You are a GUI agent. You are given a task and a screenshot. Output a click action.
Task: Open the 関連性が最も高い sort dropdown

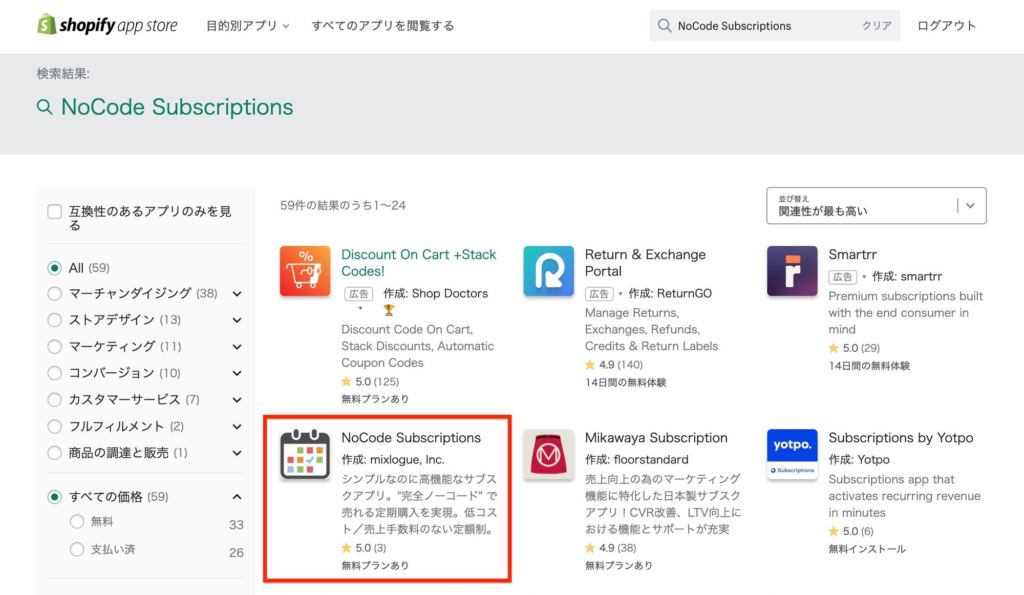tap(875, 205)
